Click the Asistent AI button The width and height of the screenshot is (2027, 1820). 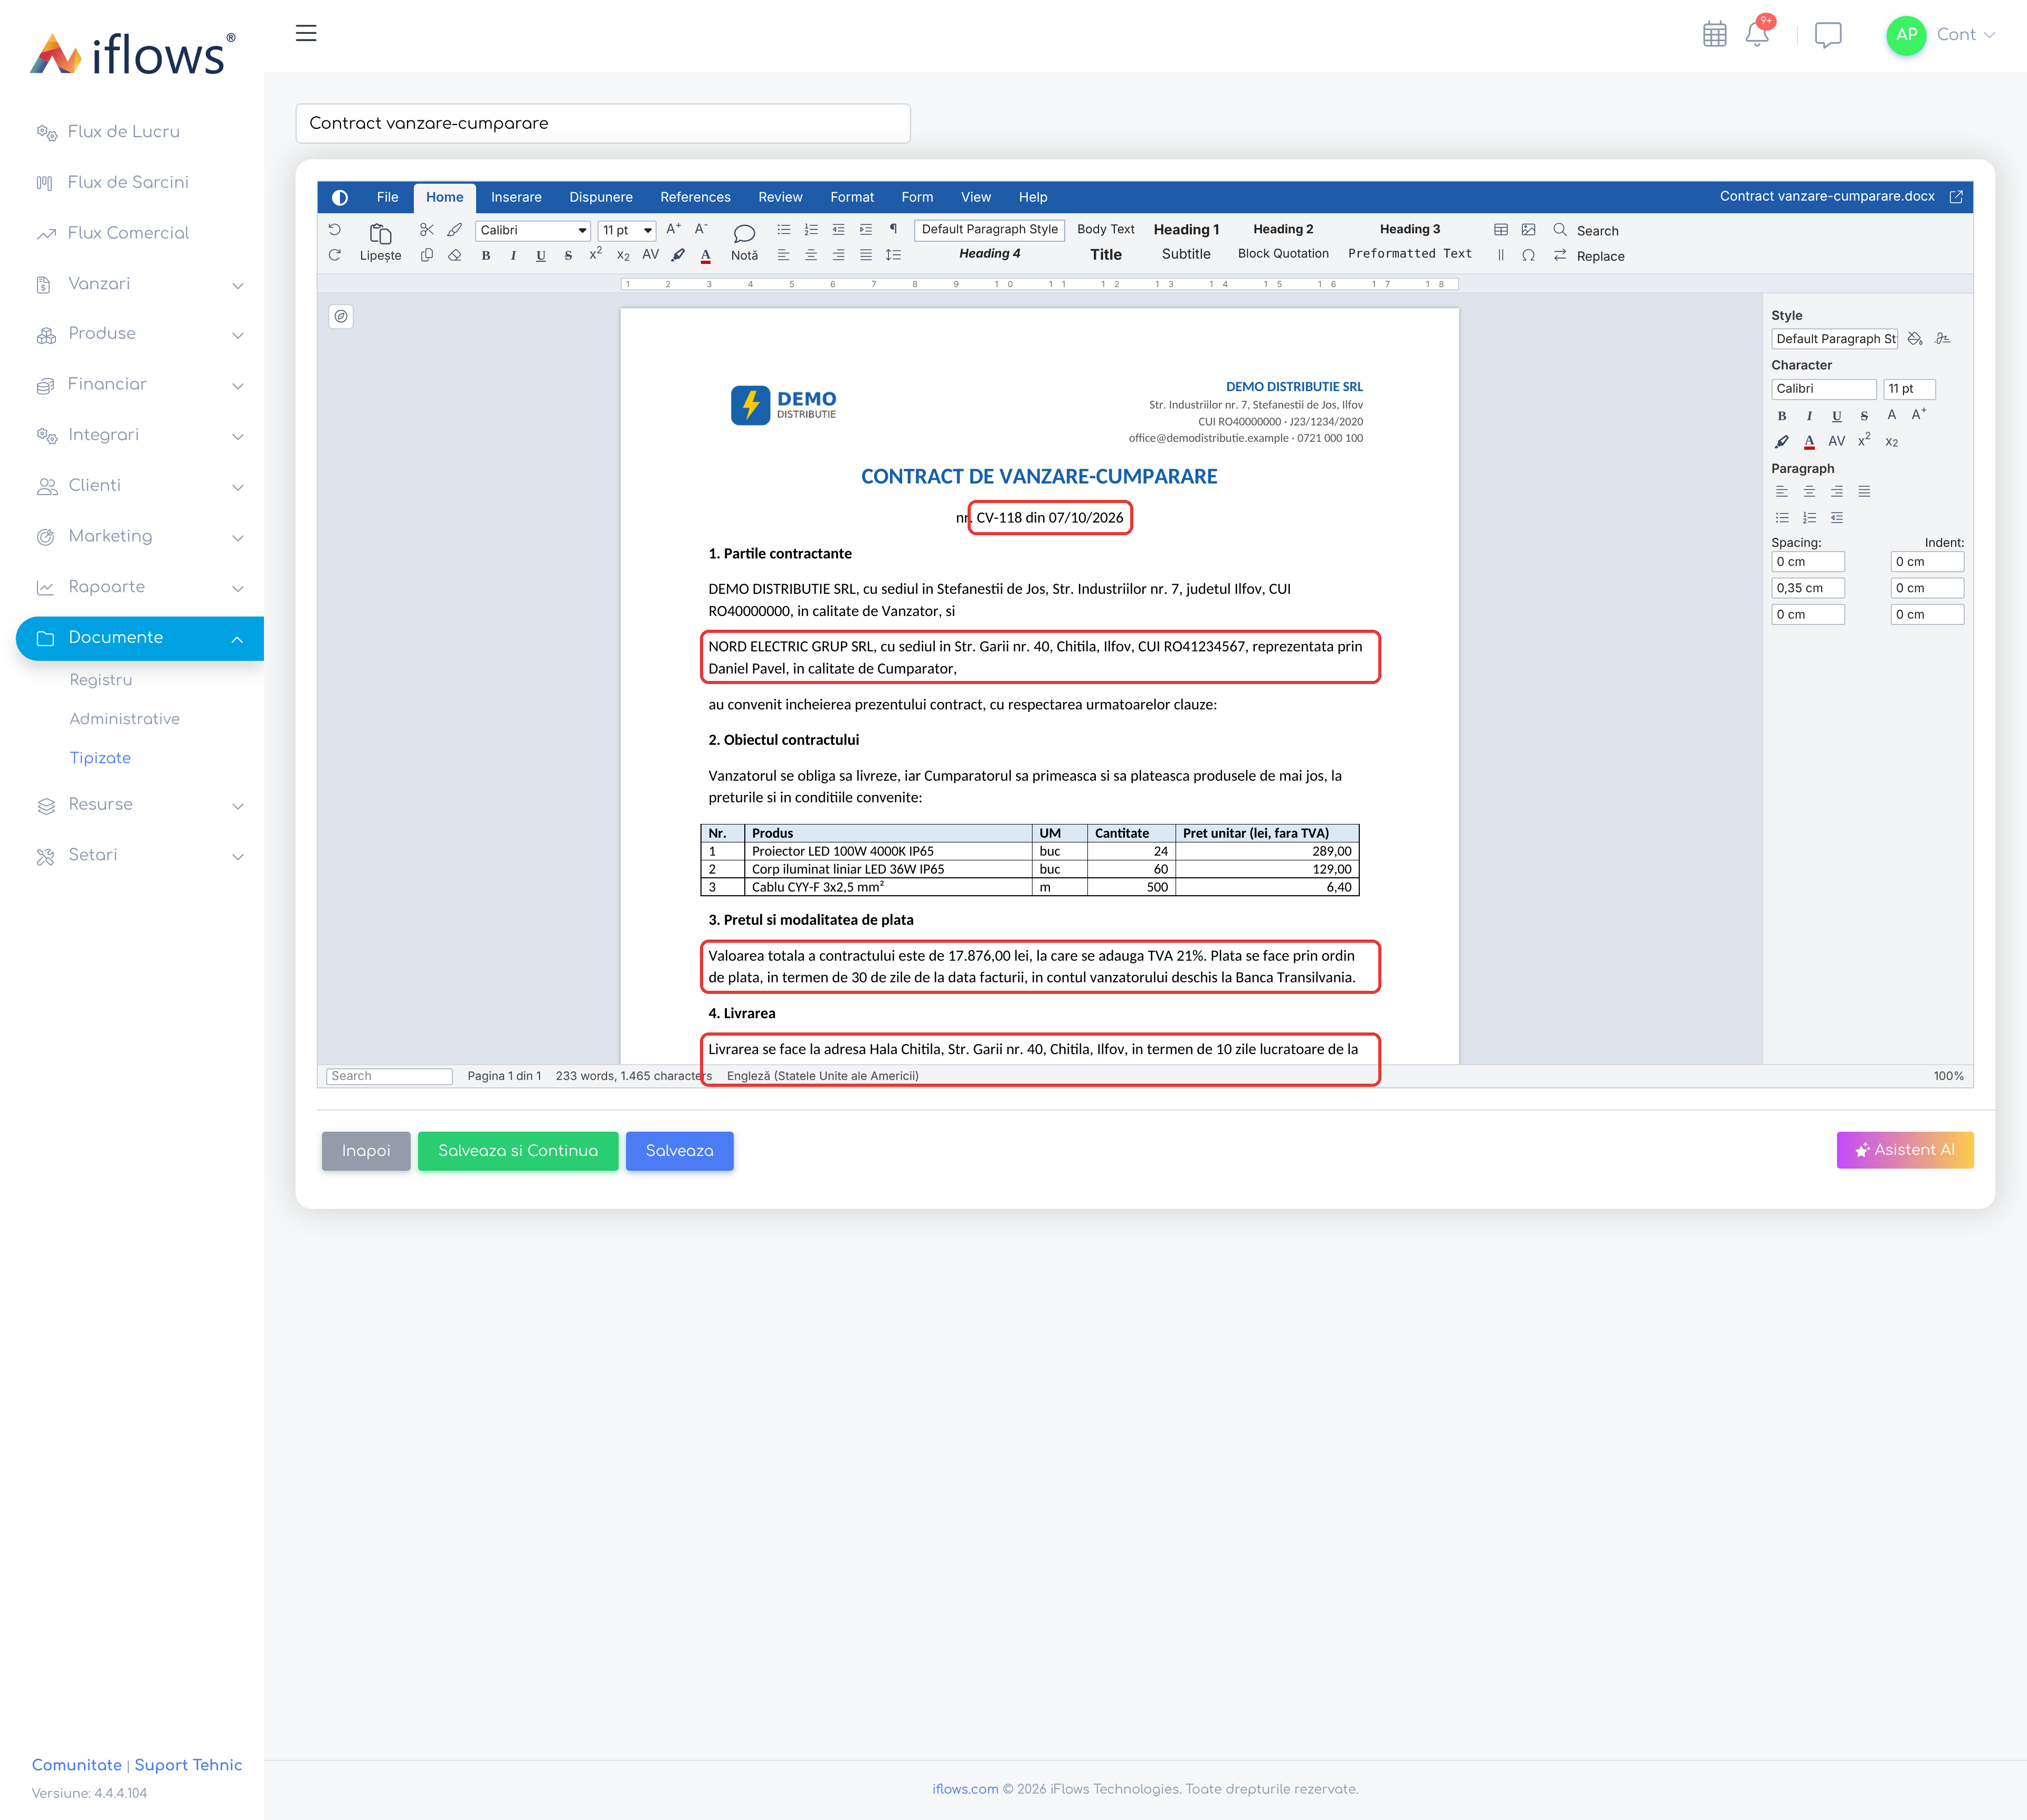pyautogui.click(x=1904, y=1150)
